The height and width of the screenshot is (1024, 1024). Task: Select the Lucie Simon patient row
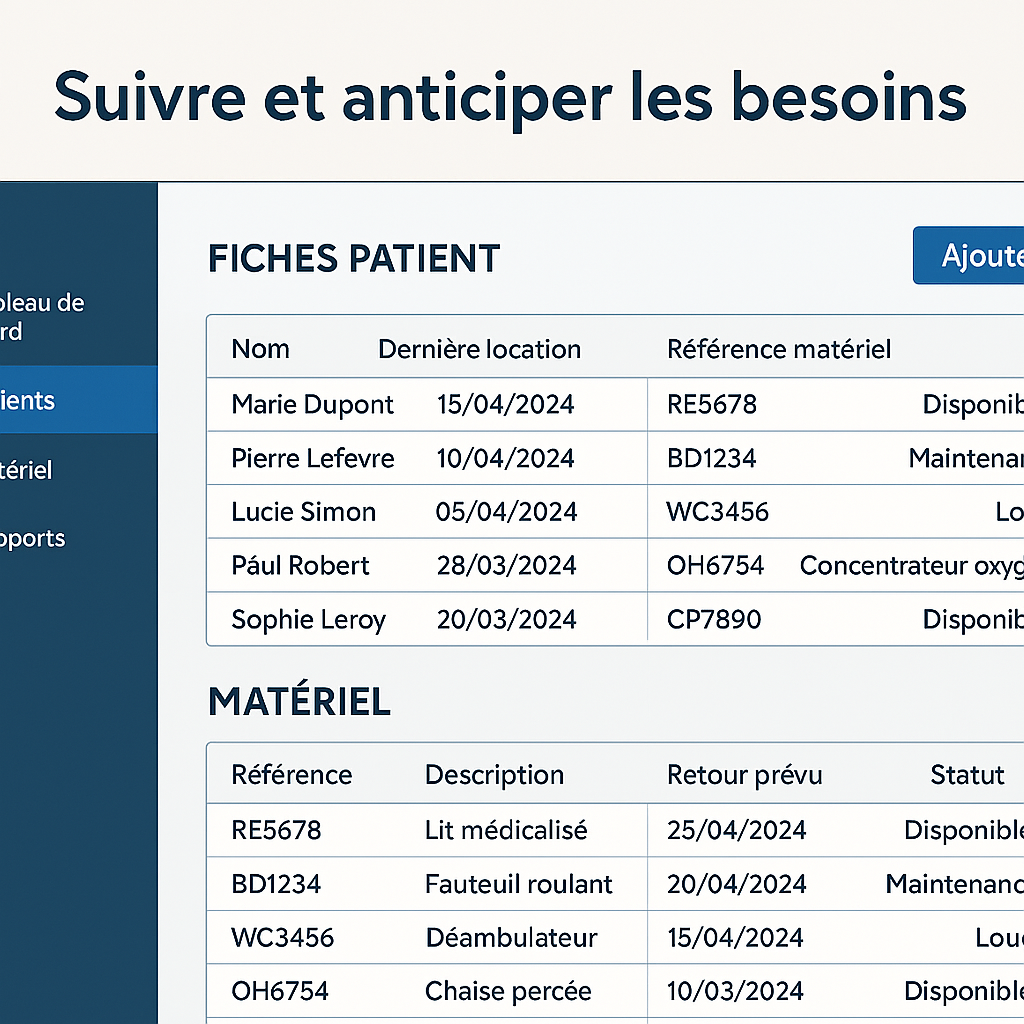(x=615, y=511)
